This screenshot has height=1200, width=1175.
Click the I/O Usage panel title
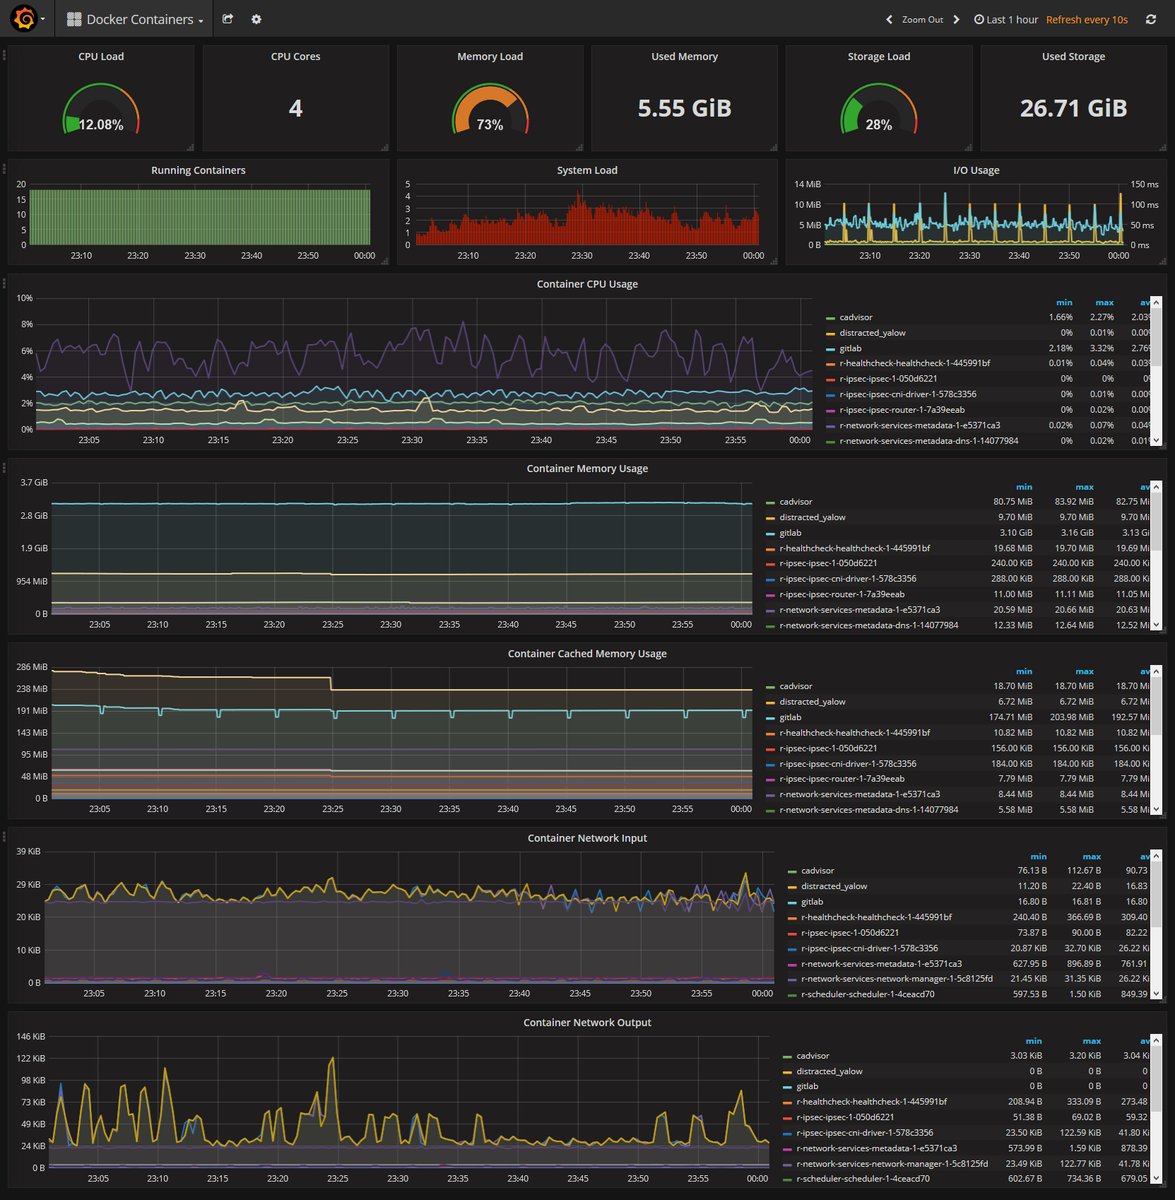tap(976, 170)
